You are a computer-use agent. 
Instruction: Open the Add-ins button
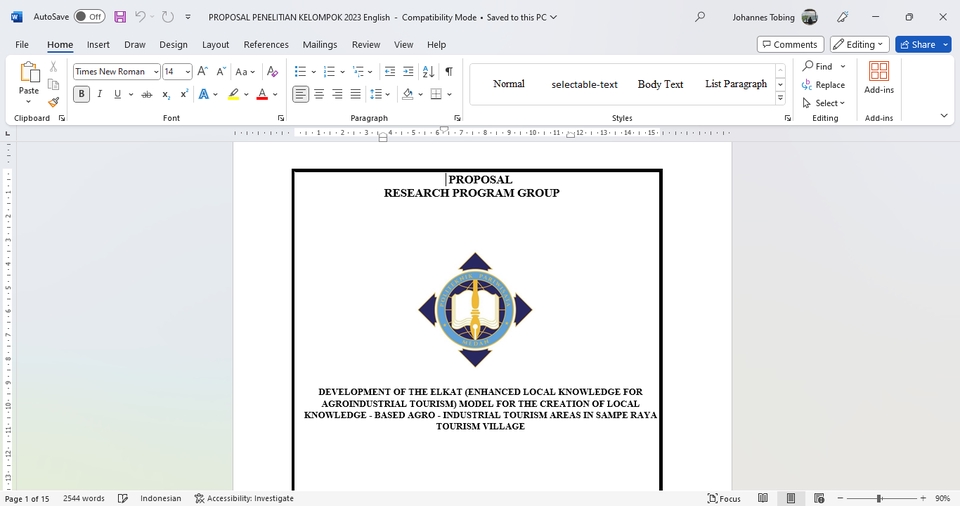879,78
